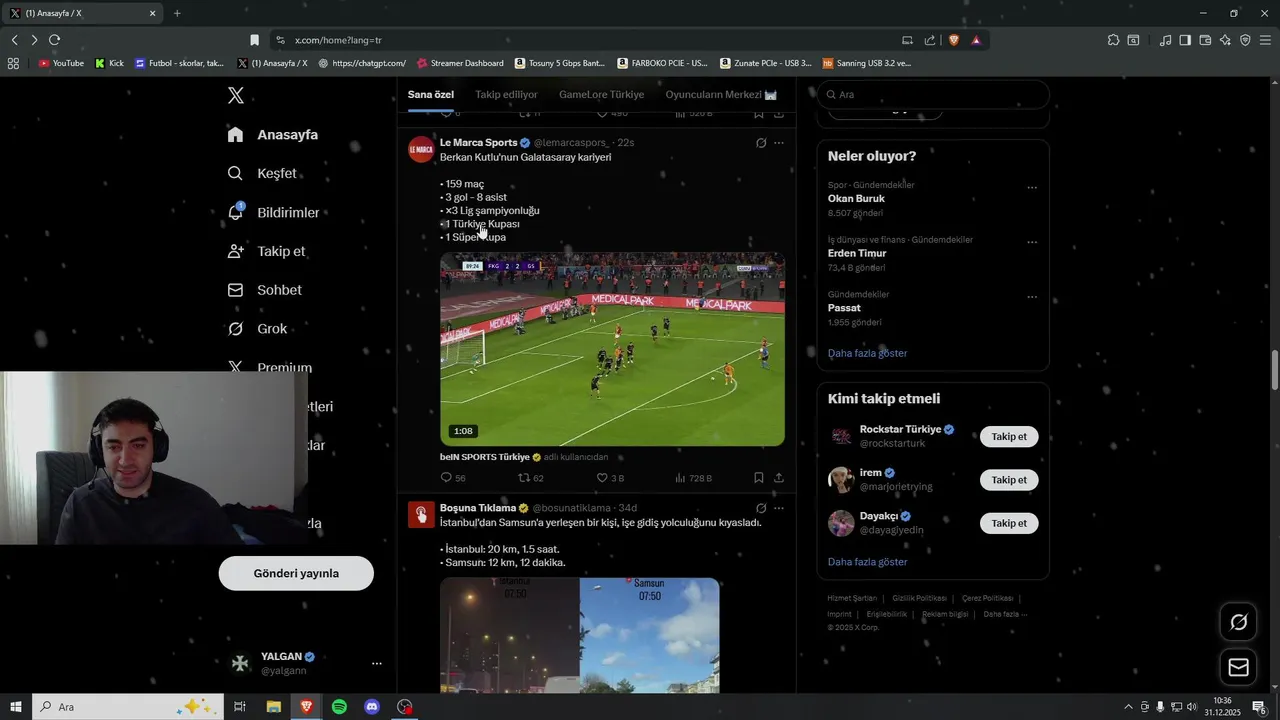Toggle the browser sidebar panel

pos(1185,40)
